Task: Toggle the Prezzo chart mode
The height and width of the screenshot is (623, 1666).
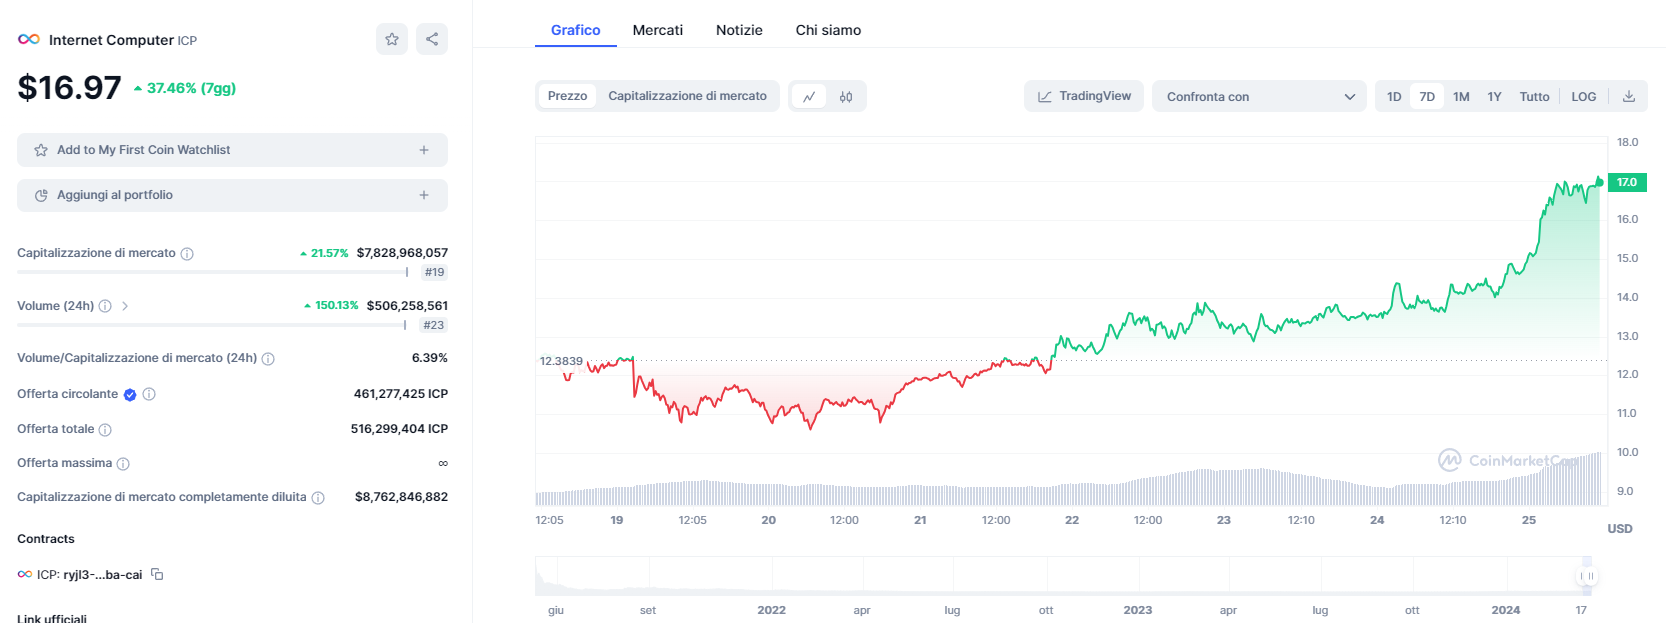Action: (x=567, y=96)
